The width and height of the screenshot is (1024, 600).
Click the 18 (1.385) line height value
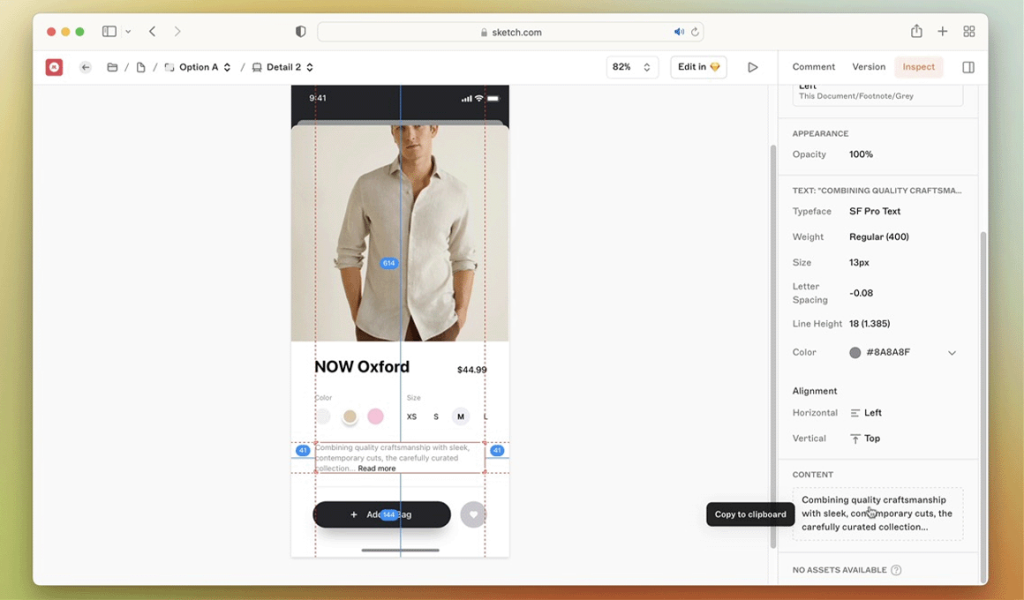coord(869,324)
